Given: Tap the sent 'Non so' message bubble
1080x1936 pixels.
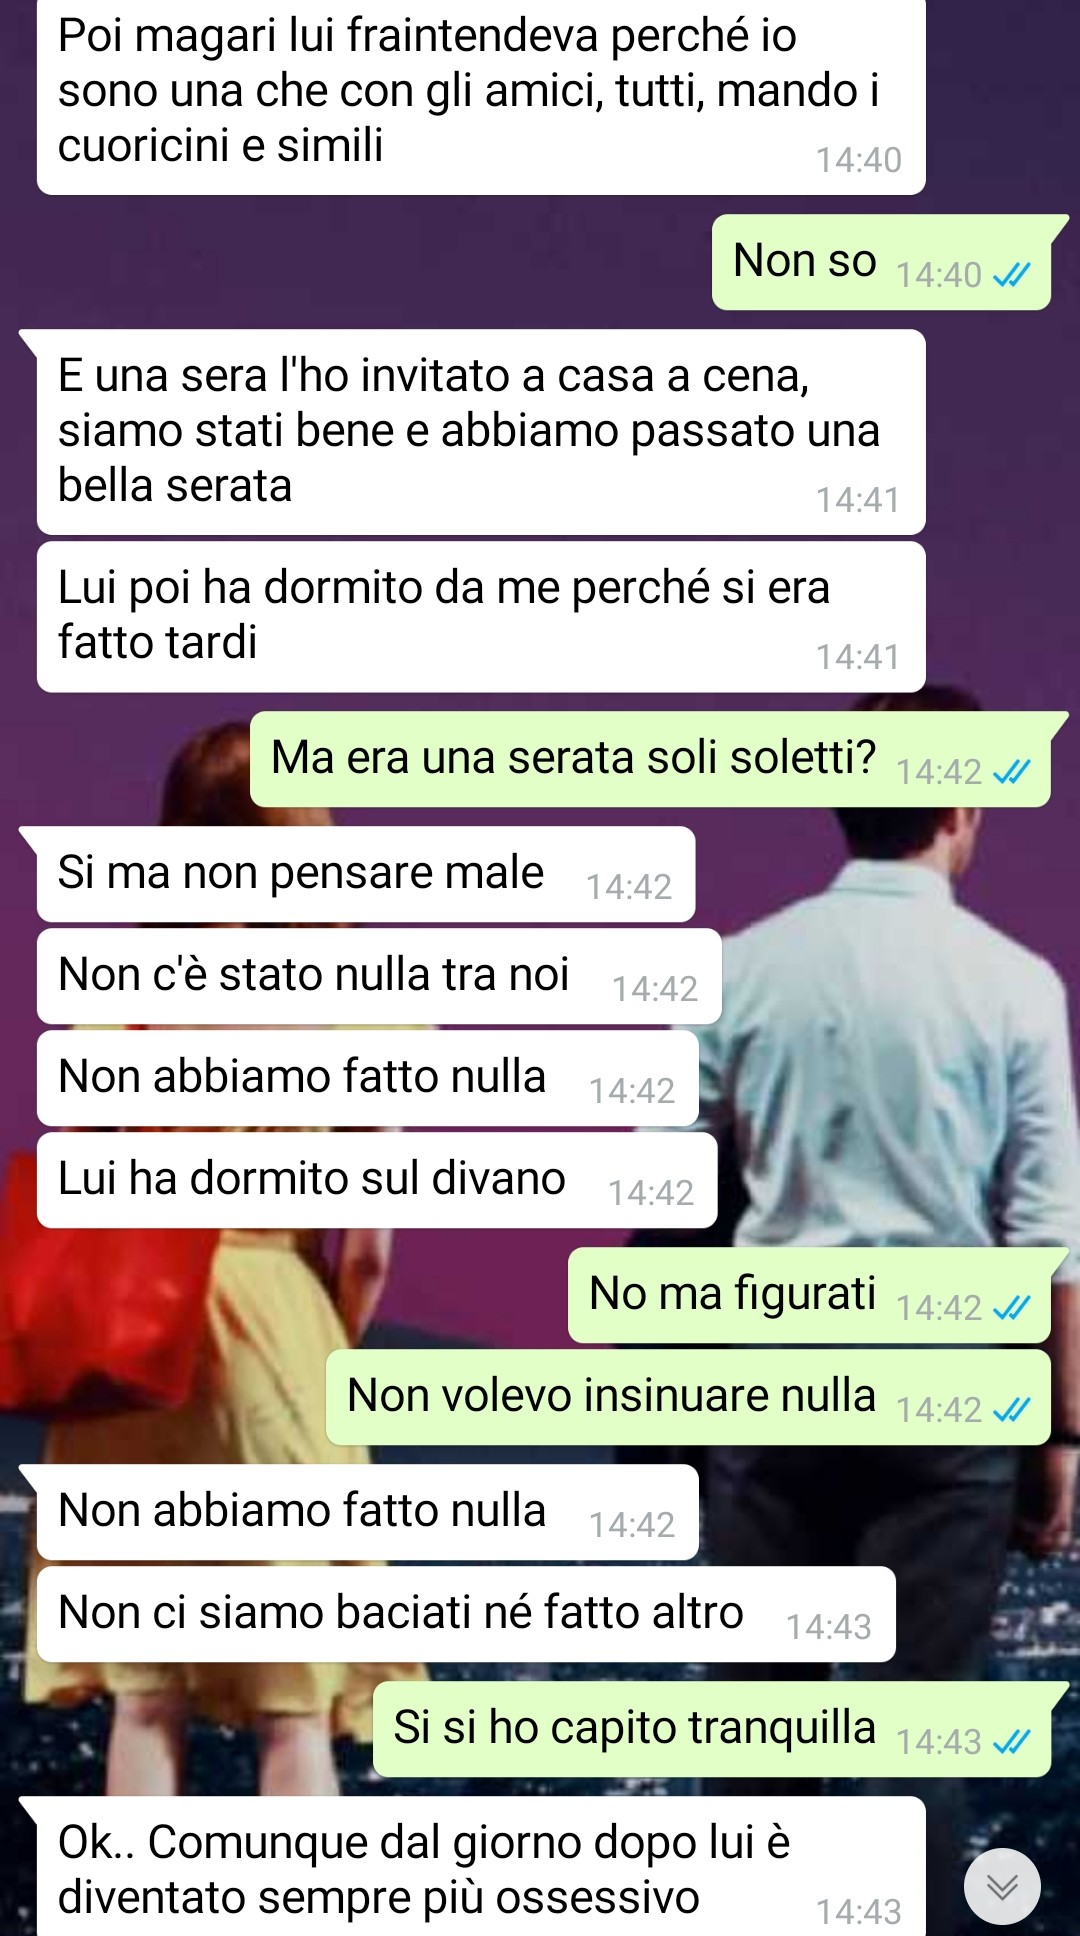Looking at the screenshot, I should [881, 262].
